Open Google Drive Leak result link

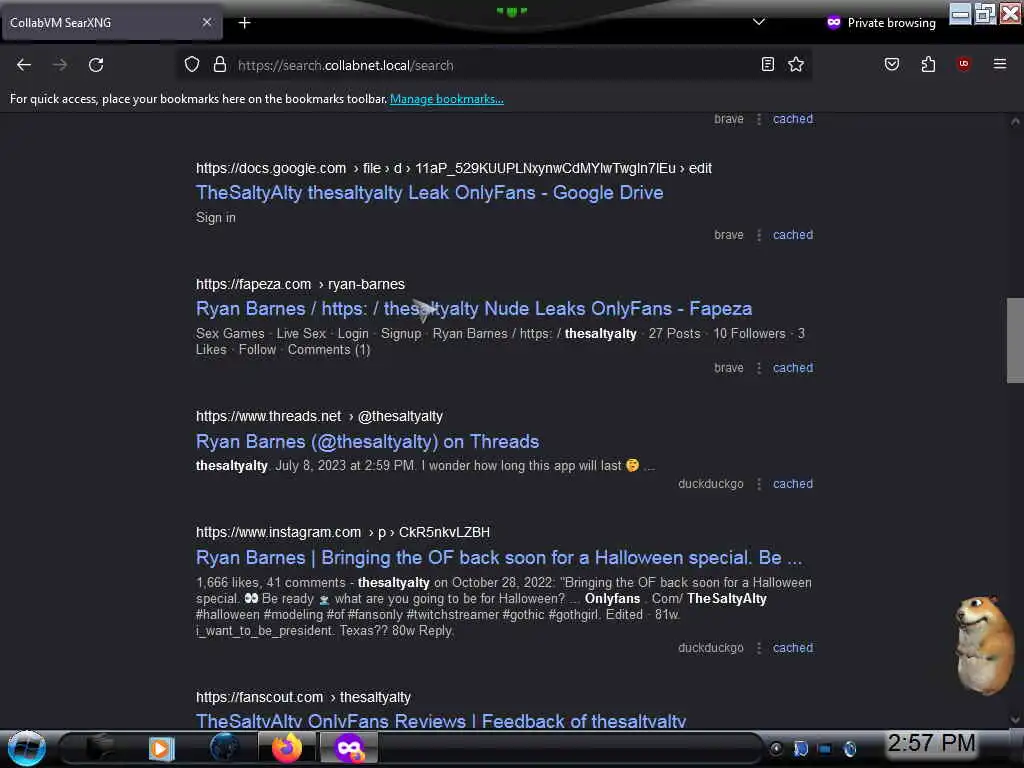430,193
